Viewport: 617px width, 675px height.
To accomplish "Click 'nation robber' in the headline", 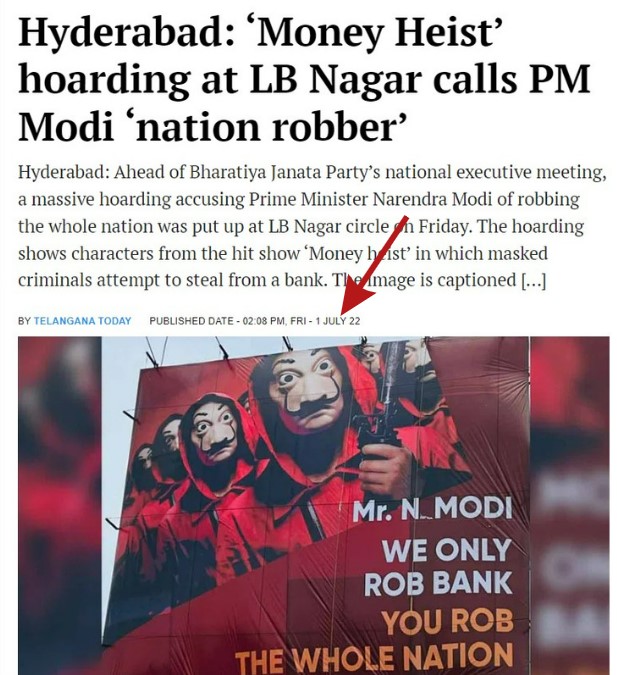I will click(271, 127).
